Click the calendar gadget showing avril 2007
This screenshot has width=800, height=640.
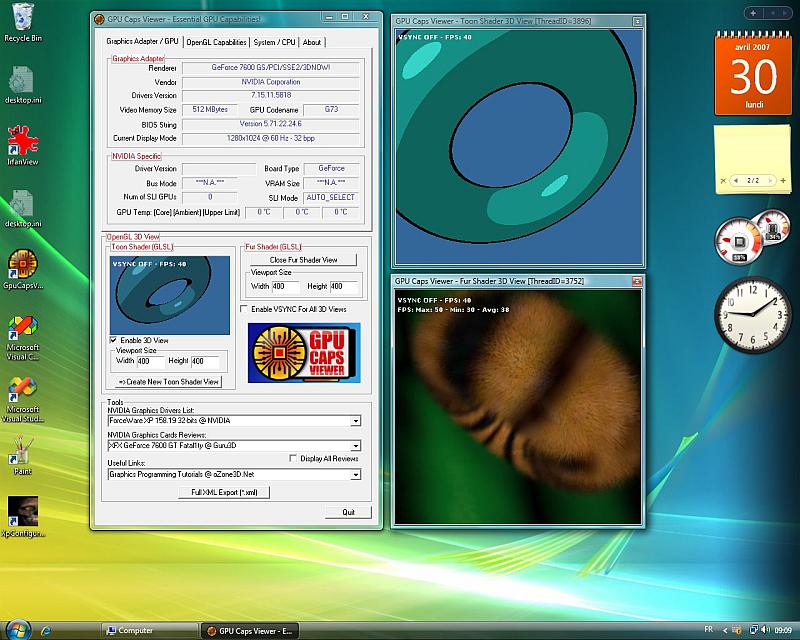[753, 73]
